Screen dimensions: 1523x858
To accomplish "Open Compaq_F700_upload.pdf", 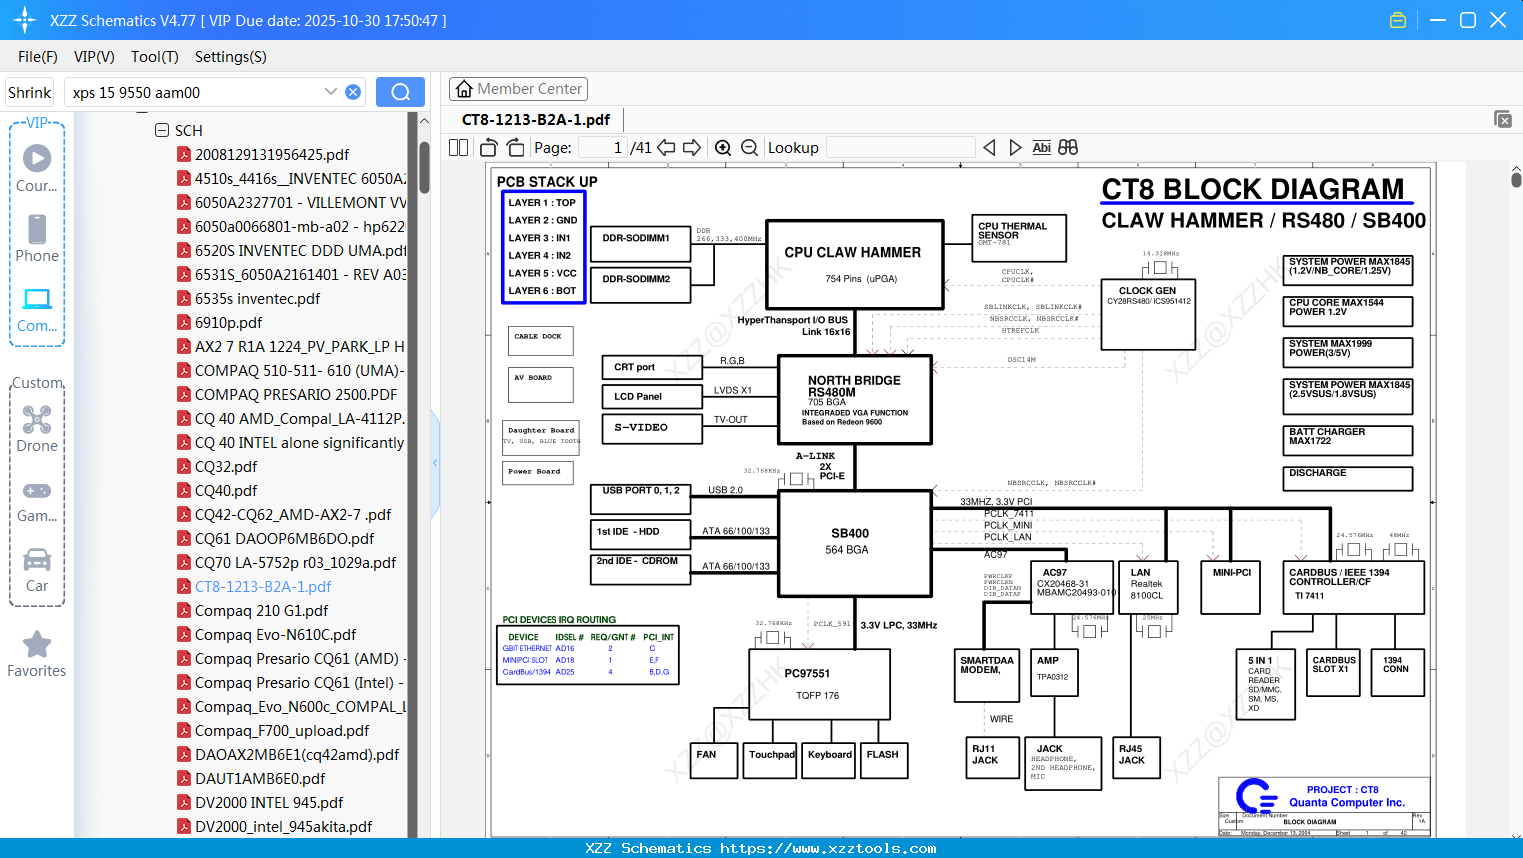I will pos(282,731).
